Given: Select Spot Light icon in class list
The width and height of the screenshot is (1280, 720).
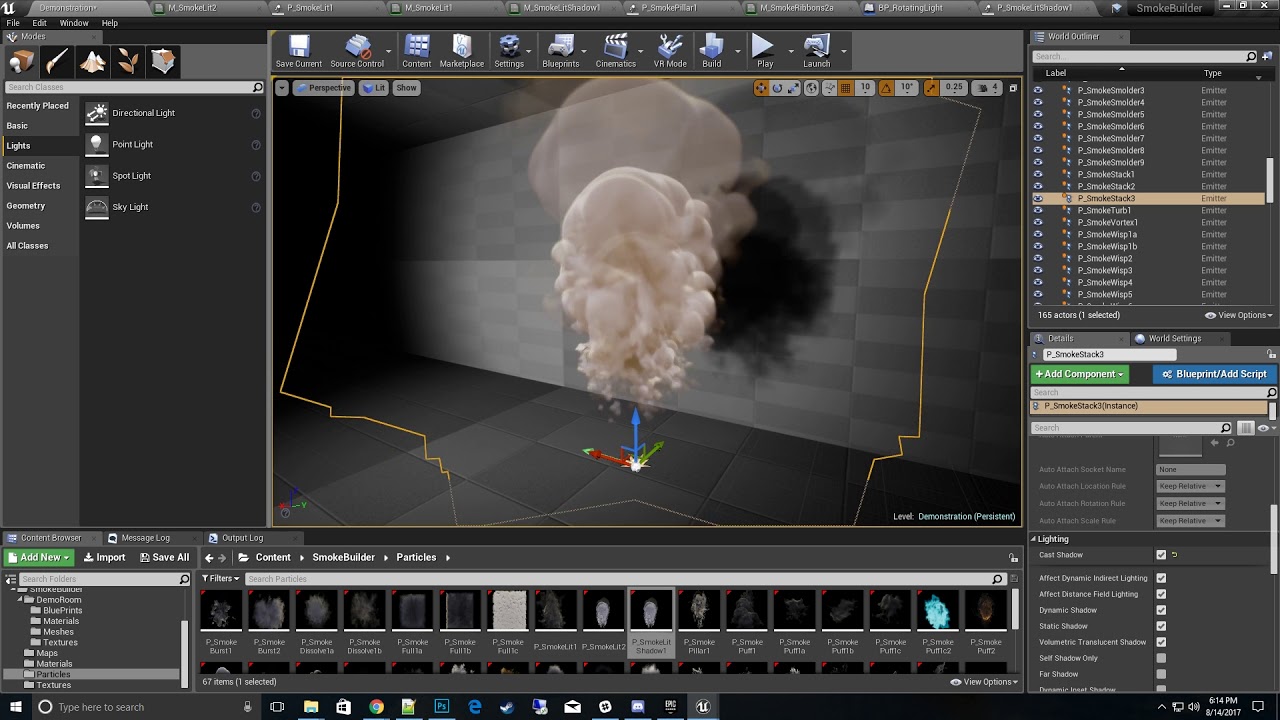Looking at the screenshot, I should pyautogui.click(x=96, y=176).
